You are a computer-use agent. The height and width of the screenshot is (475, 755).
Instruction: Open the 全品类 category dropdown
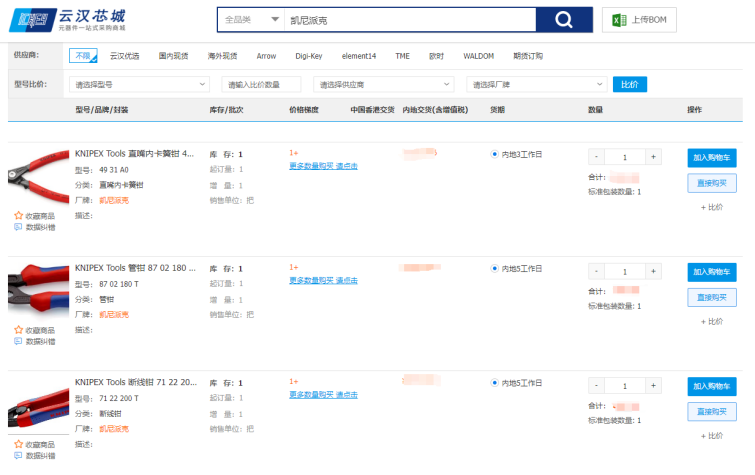(251, 20)
